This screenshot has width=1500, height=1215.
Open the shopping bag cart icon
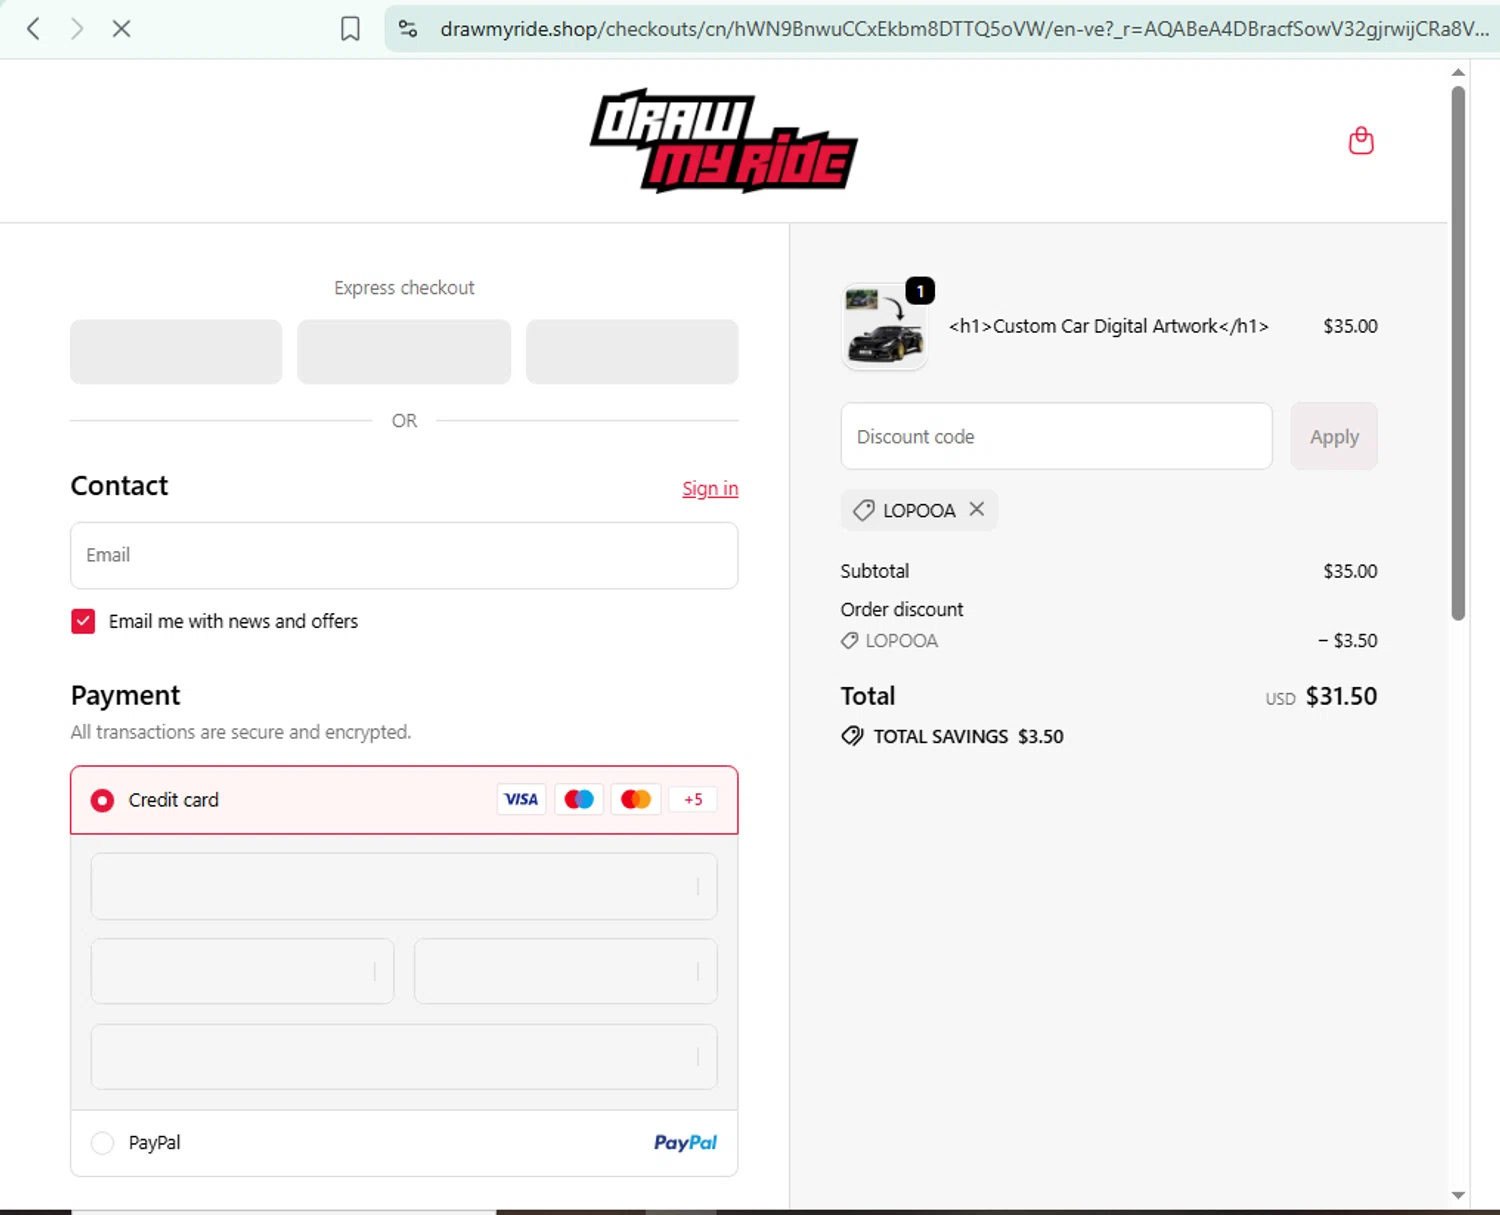pyautogui.click(x=1361, y=140)
